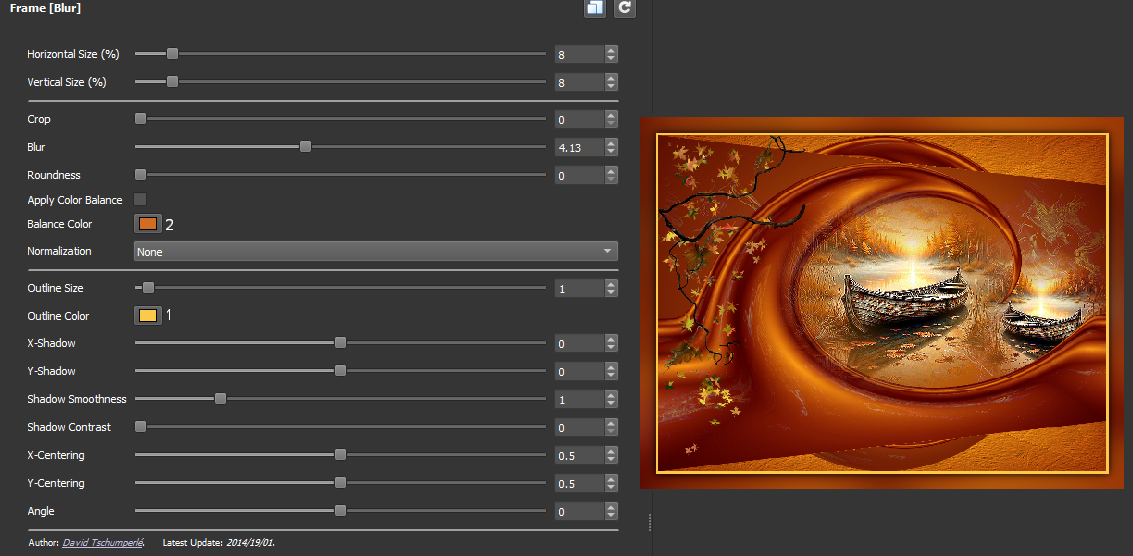Viewport: 1133px width, 556px height.
Task: Click the Outline Size spinner arrows
Action: click(611, 288)
